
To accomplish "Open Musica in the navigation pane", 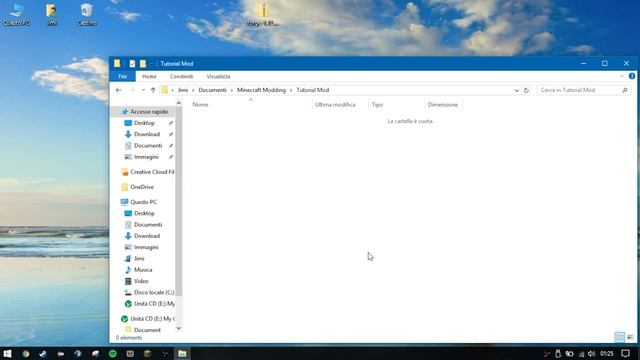I will (138, 270).
